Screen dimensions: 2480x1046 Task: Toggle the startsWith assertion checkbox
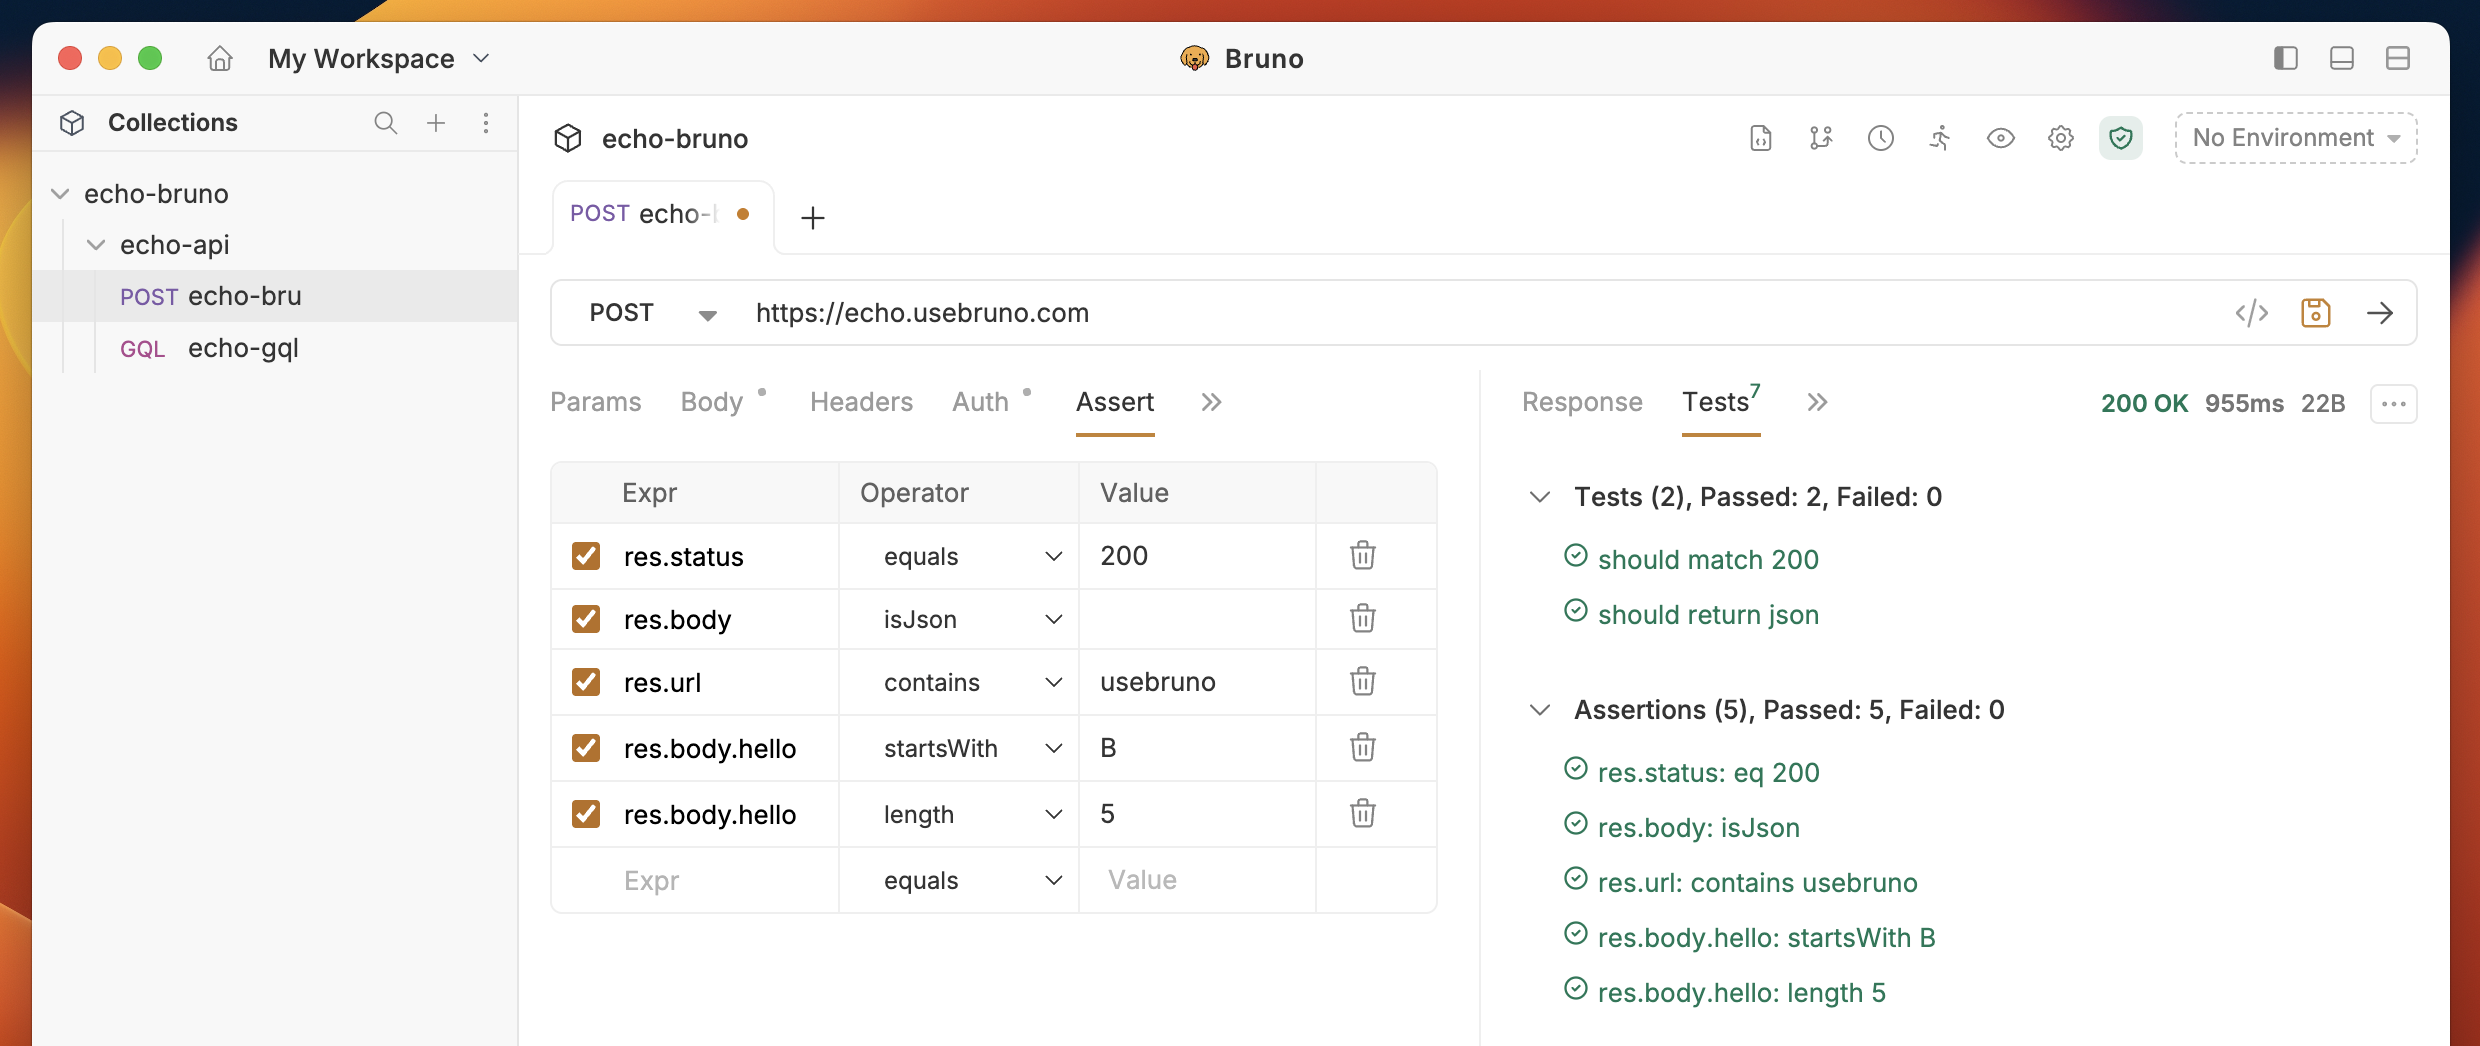click(x=586, y=748)
